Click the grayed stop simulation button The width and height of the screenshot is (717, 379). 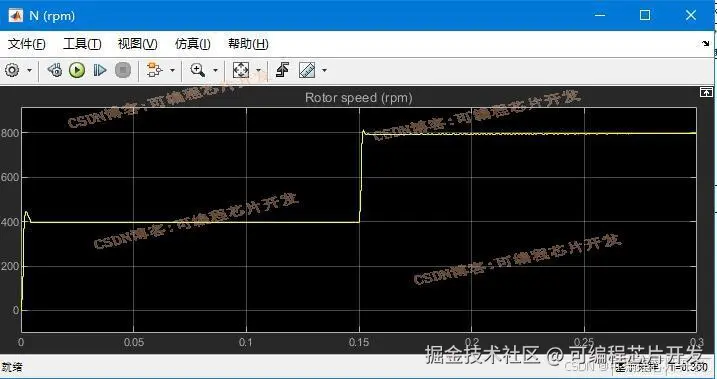point(123,70)
